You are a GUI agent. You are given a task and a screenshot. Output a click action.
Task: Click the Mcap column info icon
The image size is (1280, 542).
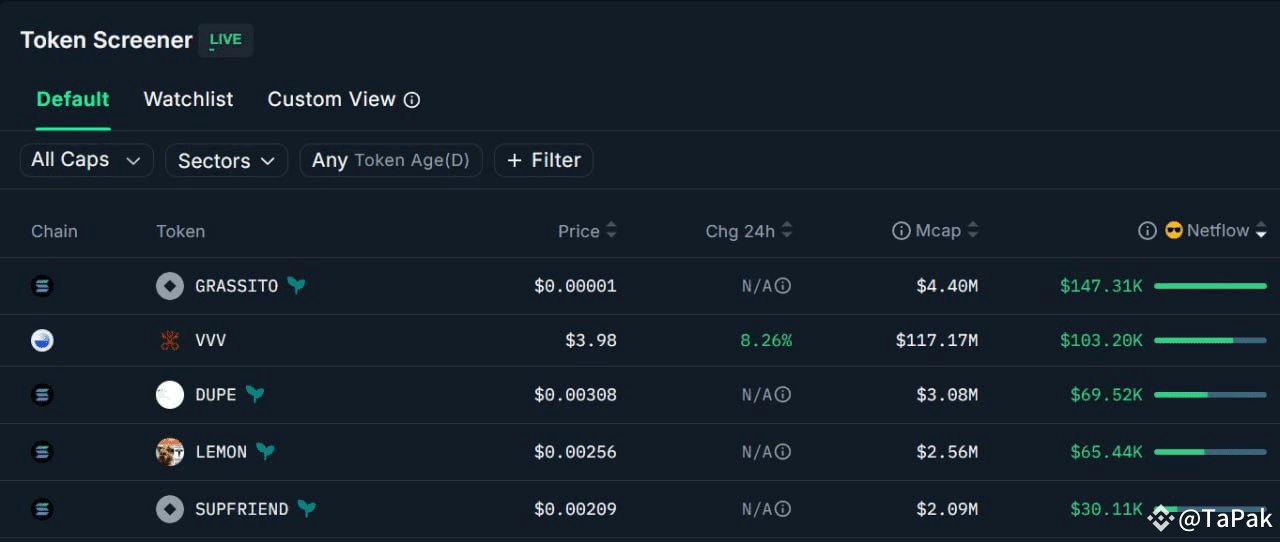tap(901, 231)
